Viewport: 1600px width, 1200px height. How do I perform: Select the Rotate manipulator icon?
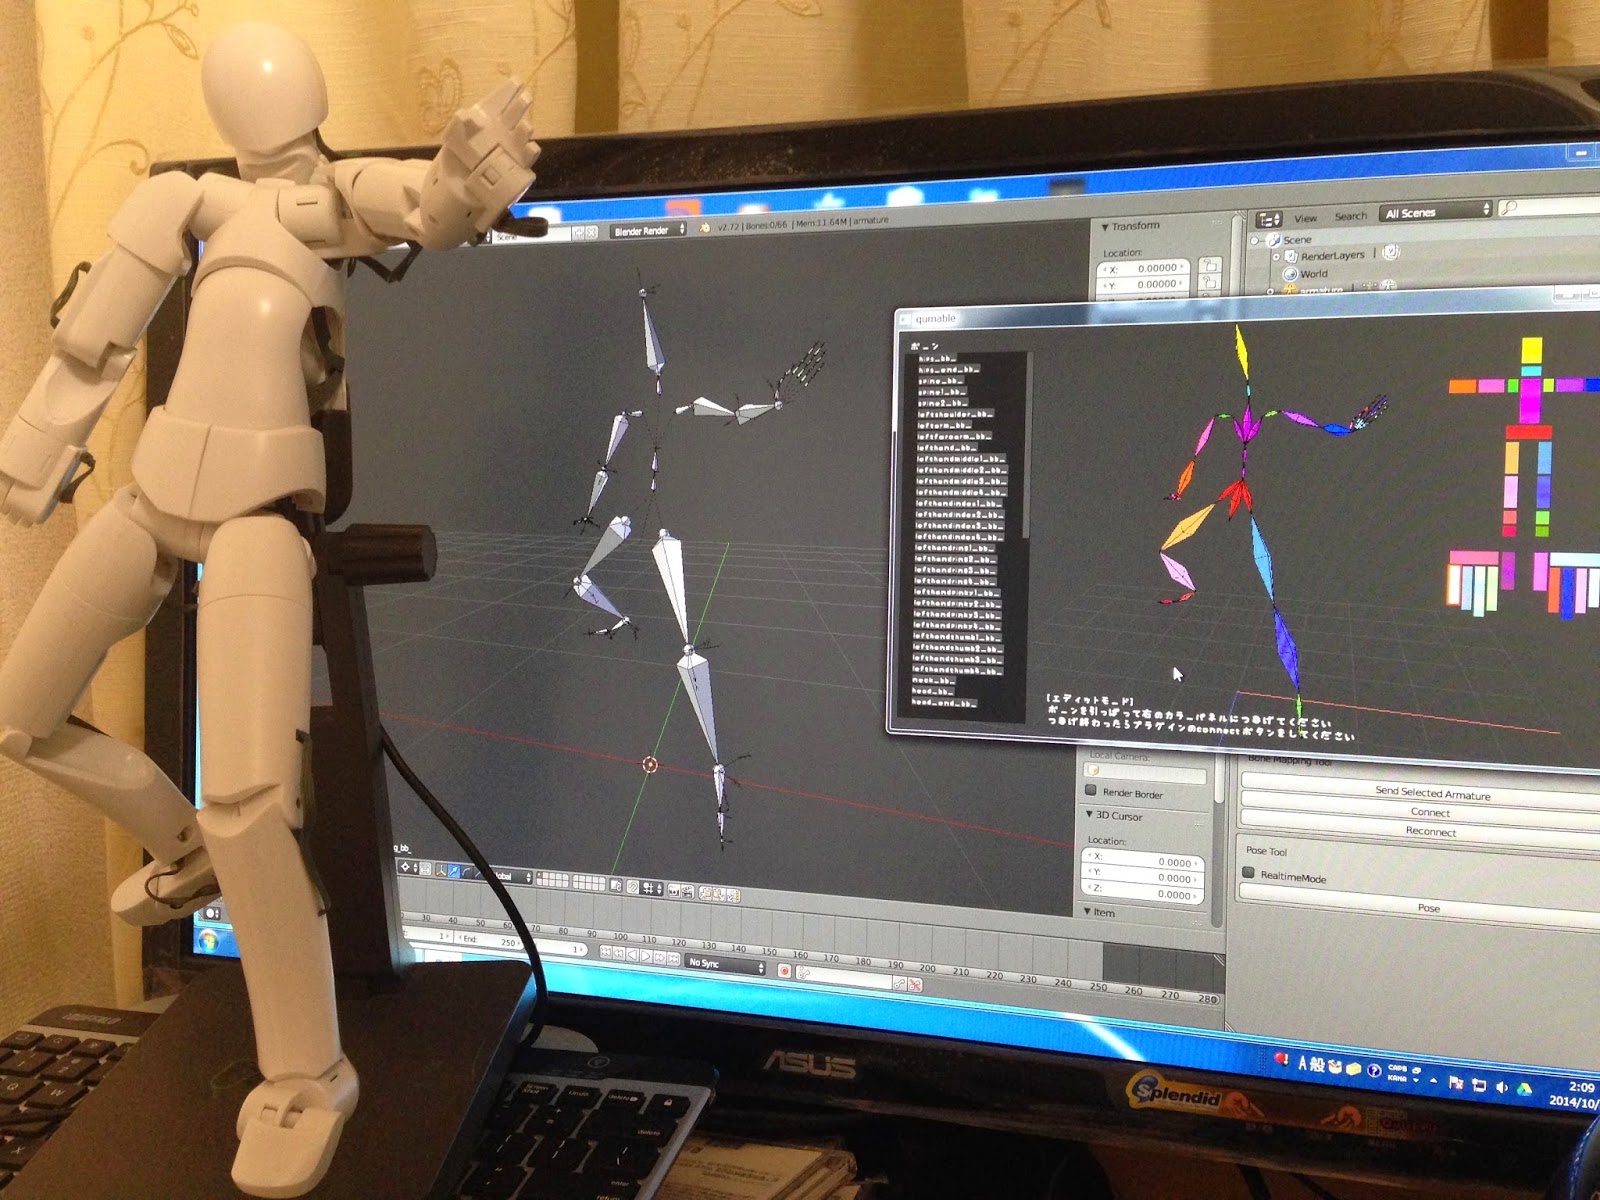(x=466, y=872)
